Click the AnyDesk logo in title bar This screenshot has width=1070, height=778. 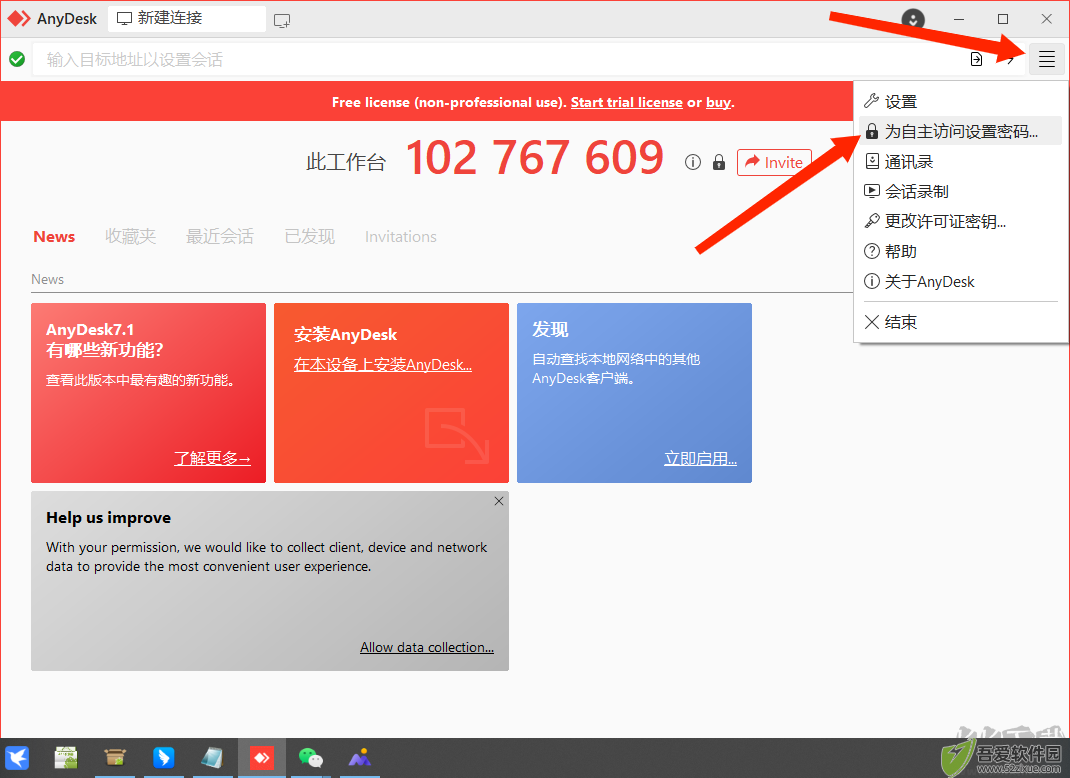point(18,18)
